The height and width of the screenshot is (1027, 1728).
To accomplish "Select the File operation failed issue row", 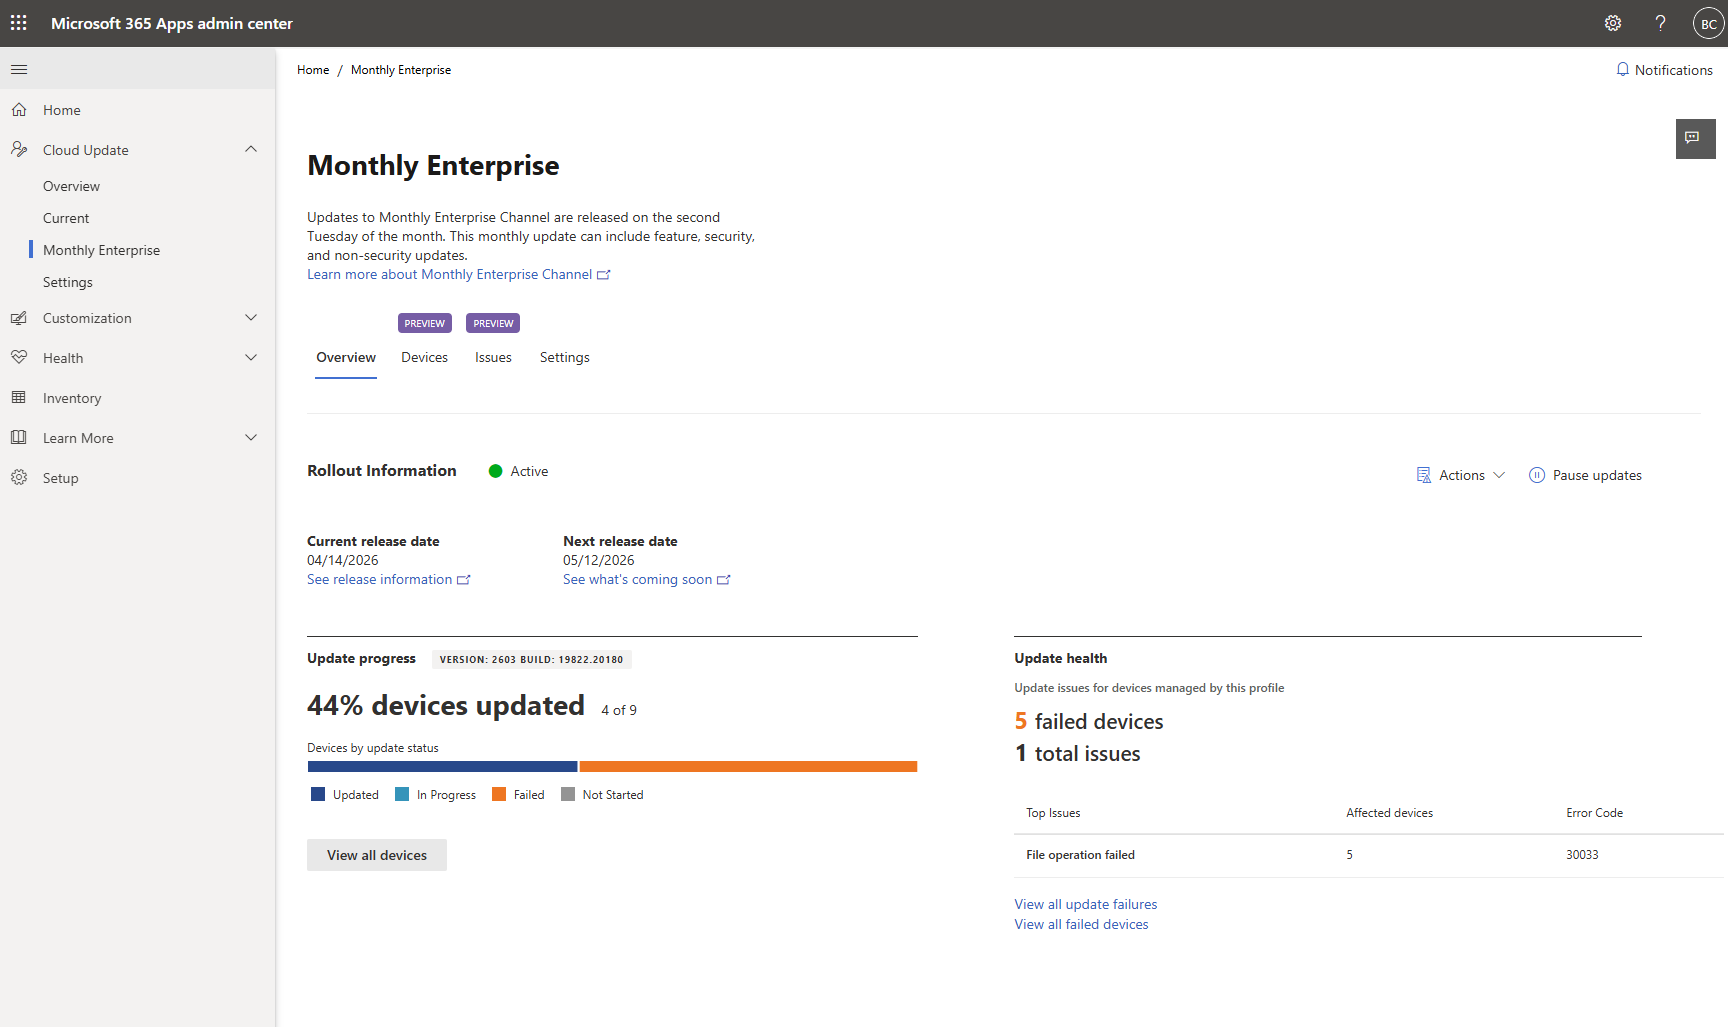I will click(x=1080, y=855).
